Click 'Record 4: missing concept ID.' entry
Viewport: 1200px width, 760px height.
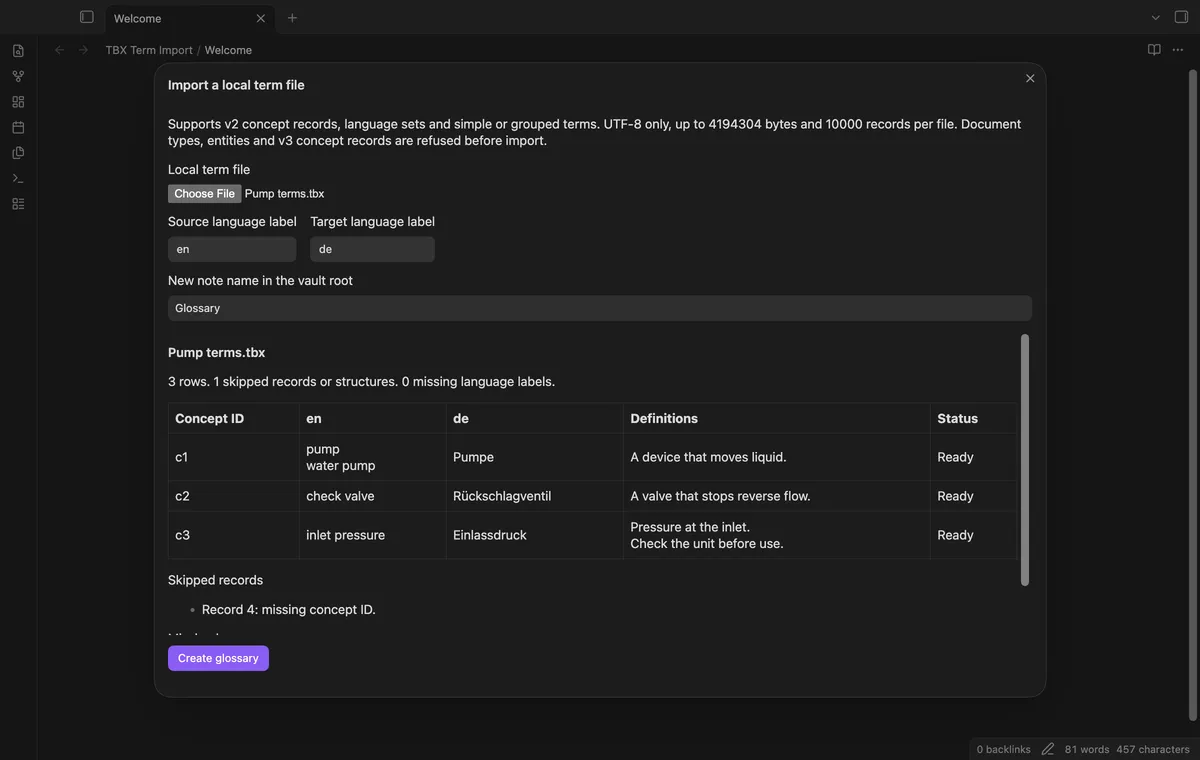[288, 610]
